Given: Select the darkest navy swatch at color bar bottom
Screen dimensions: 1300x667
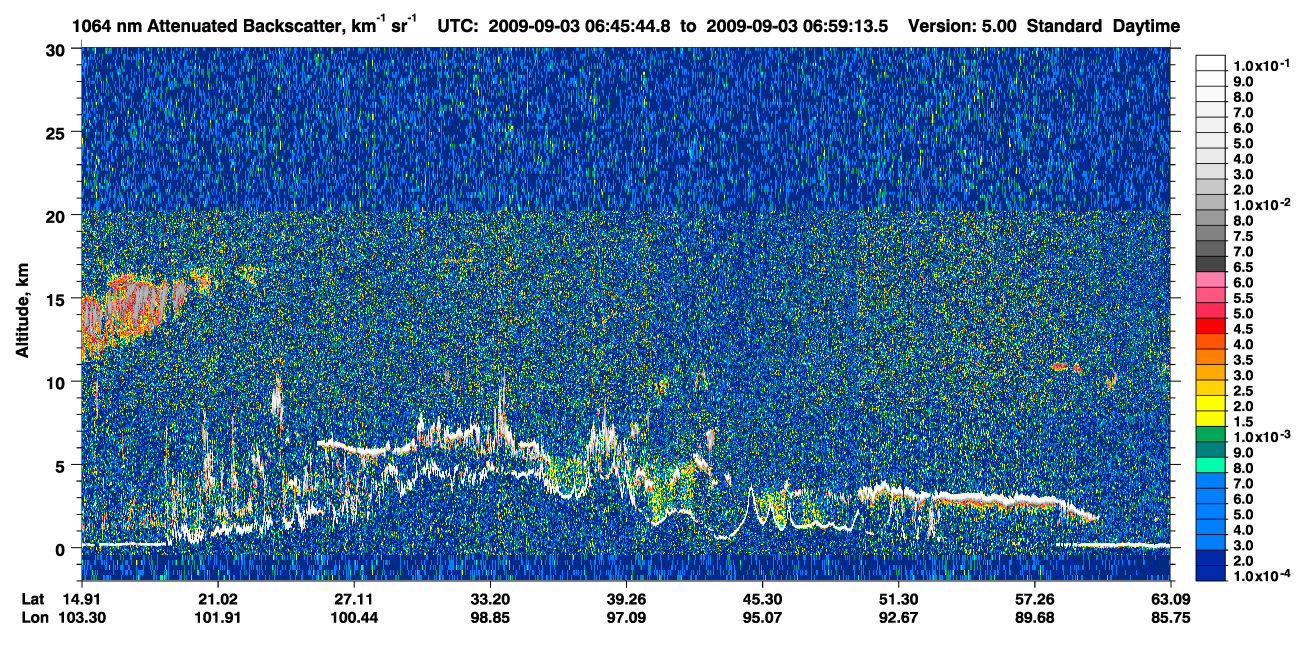Looking at the screenshot, I should point(1211,573).
